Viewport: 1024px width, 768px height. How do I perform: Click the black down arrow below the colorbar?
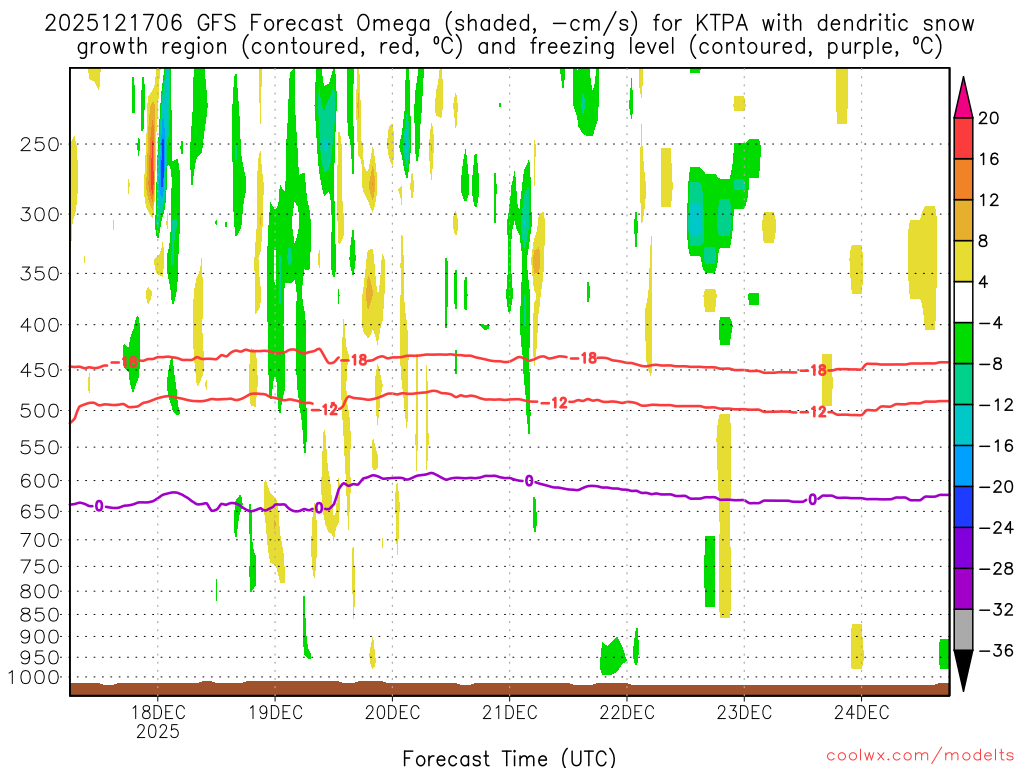point(964,671)
